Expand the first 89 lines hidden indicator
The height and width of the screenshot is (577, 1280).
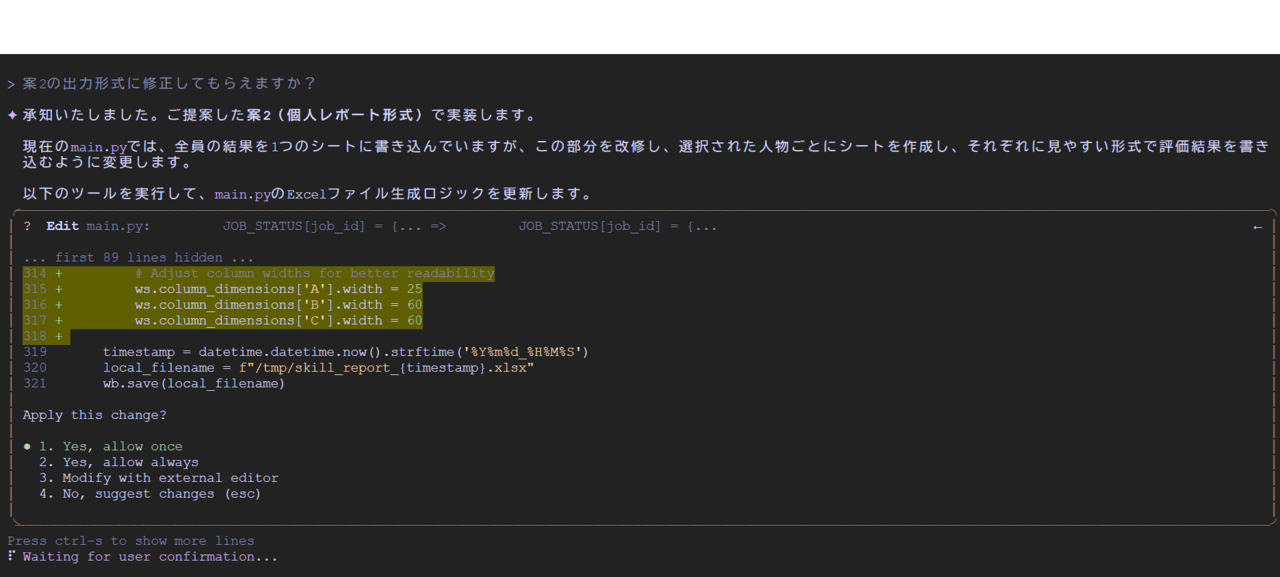coord(138,257)
